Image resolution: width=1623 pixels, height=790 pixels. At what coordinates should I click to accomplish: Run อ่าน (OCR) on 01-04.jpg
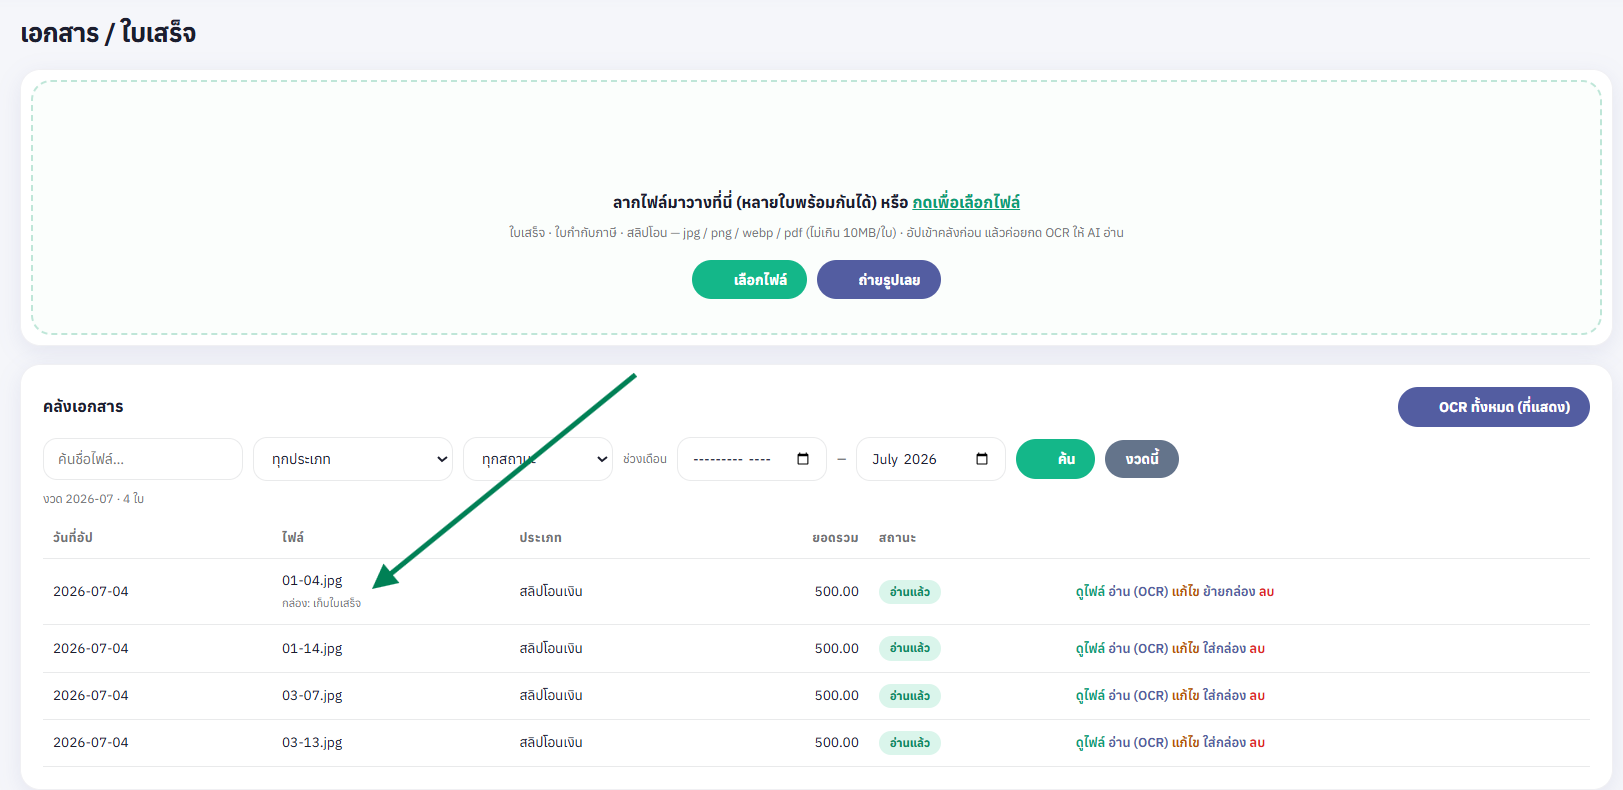coord(1138,592)
